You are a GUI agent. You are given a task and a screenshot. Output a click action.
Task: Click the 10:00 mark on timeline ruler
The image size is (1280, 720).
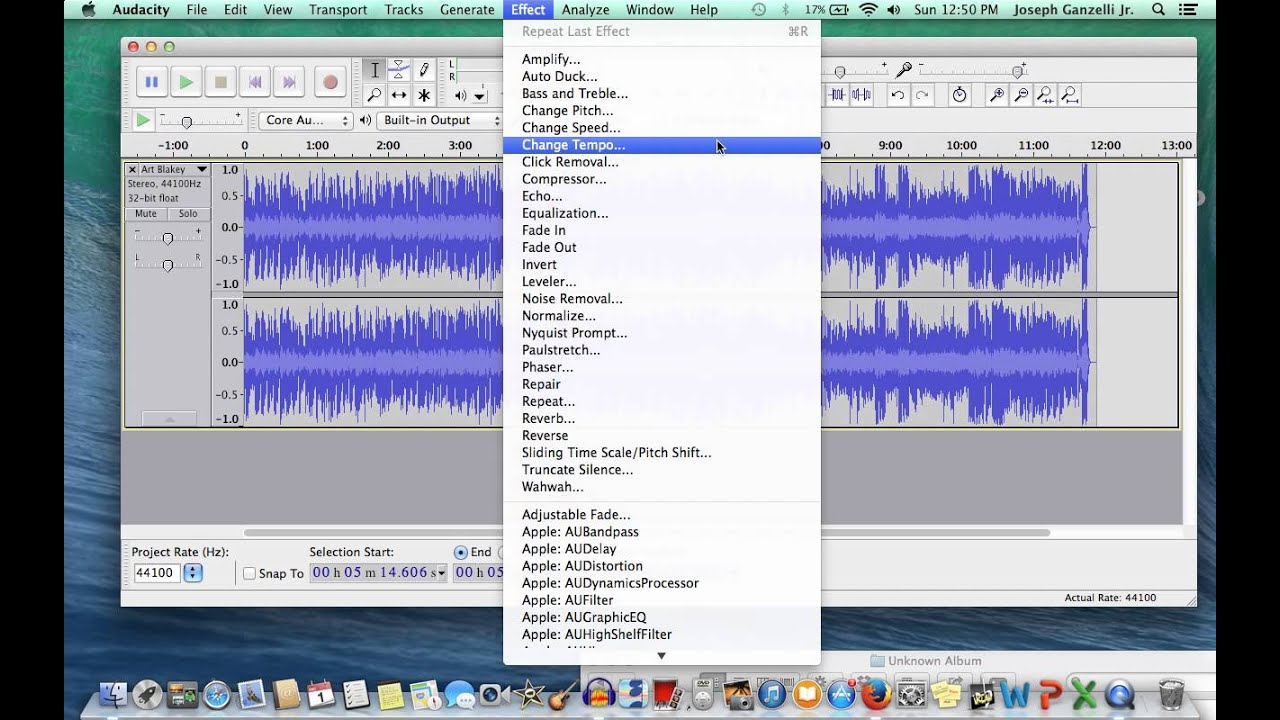961,145
